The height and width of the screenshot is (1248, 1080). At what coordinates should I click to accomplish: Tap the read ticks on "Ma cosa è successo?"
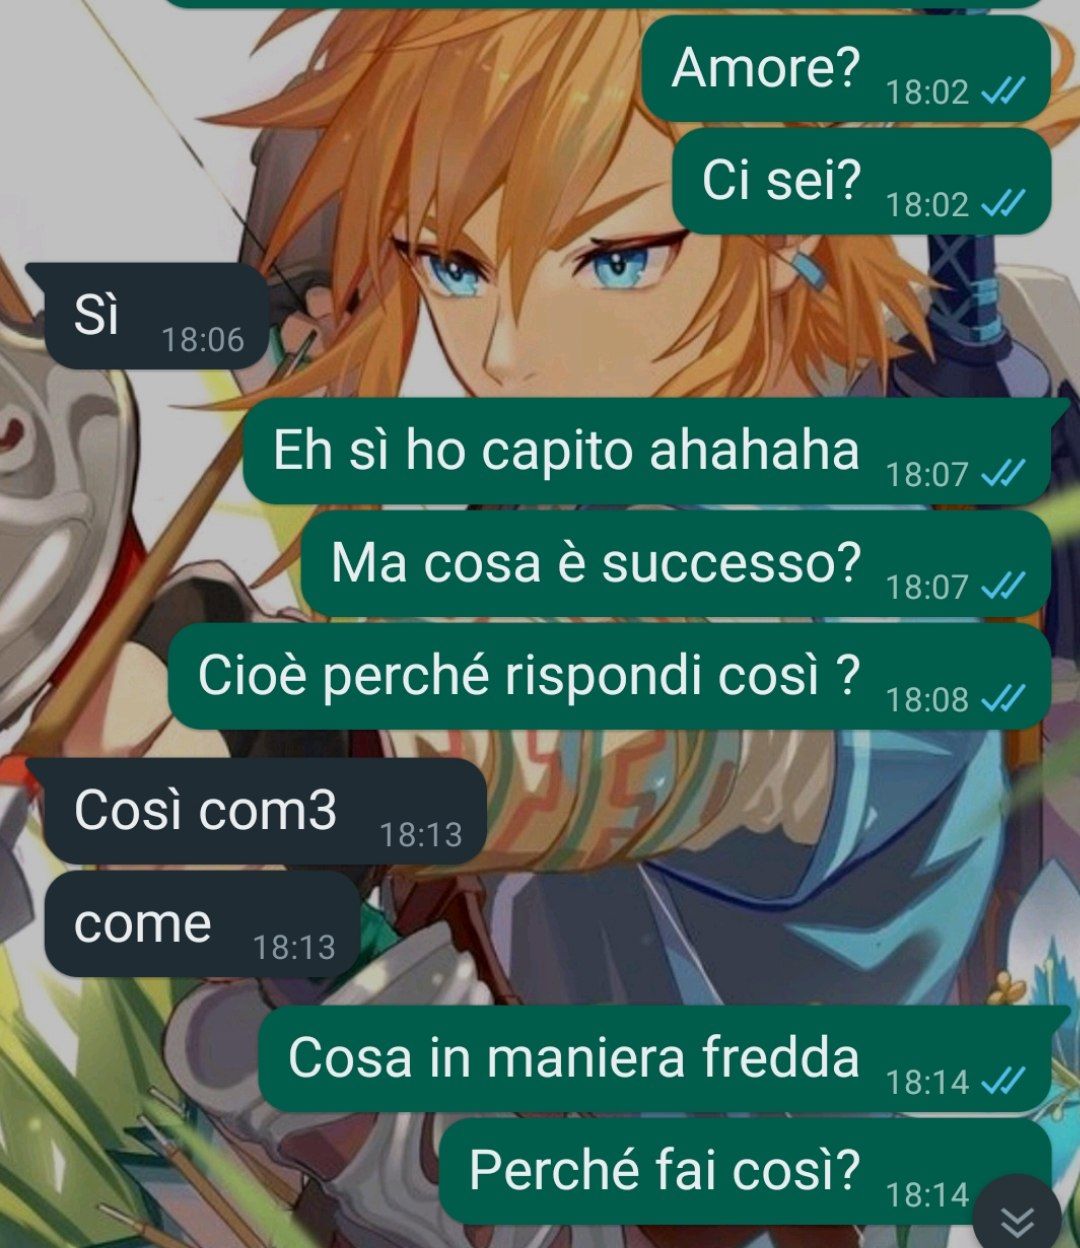coord(1003,586)
